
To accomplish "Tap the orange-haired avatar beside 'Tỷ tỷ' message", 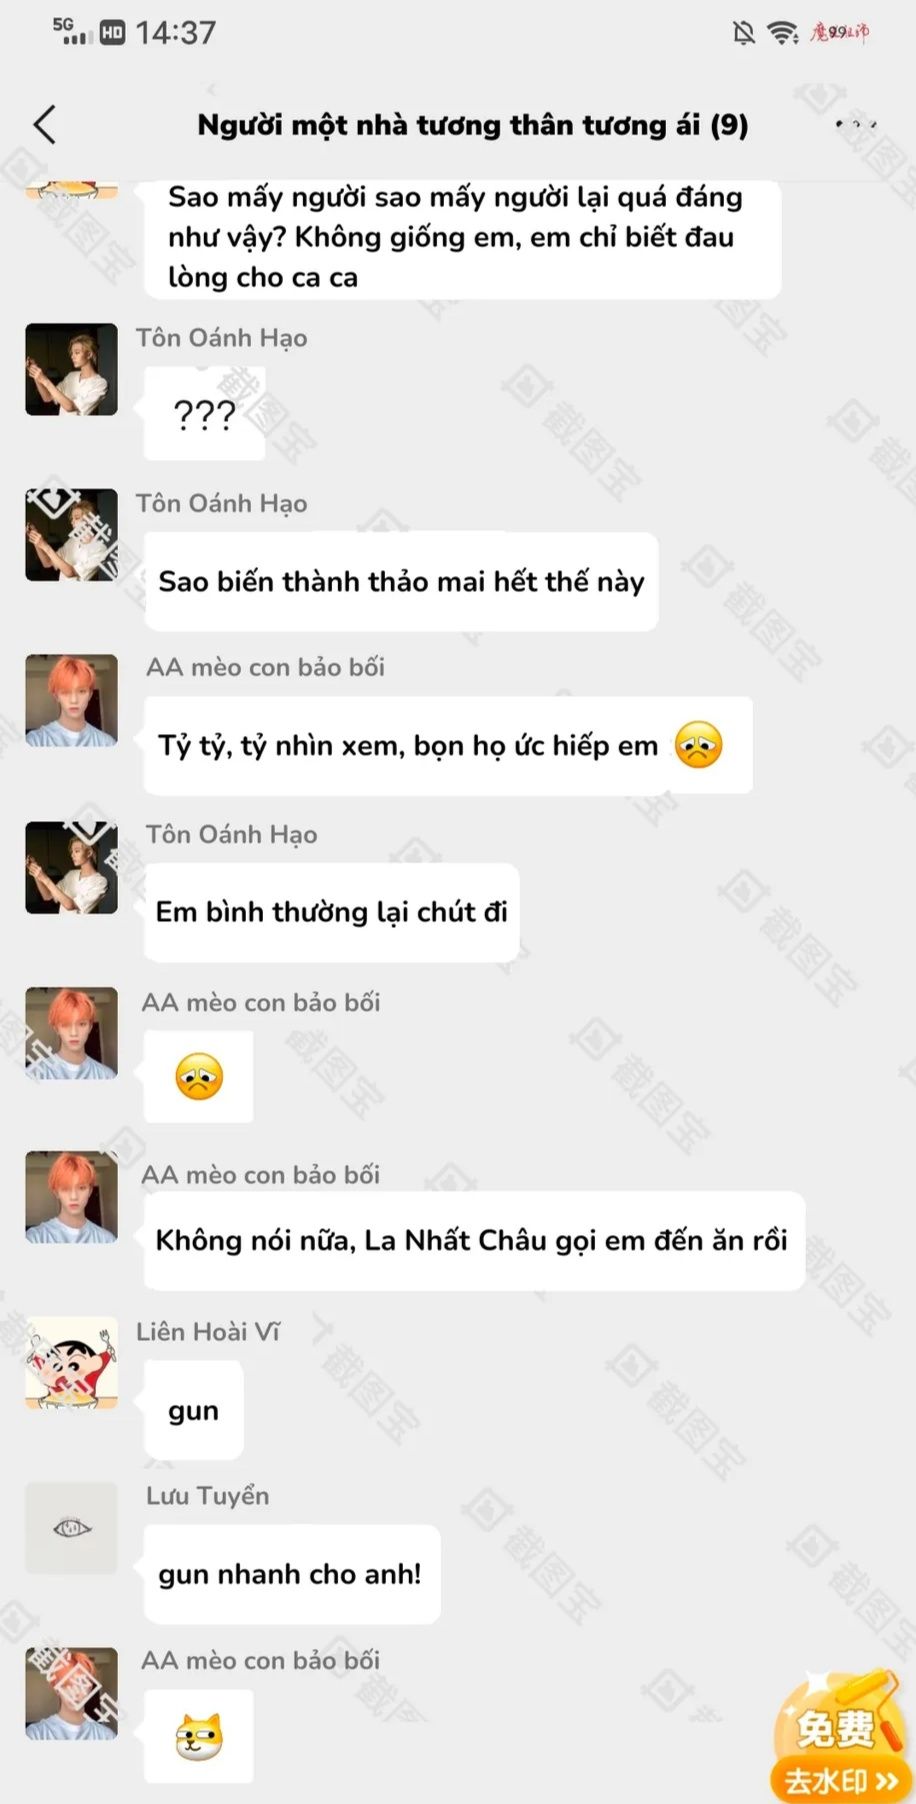I will [x=71, y=701].
